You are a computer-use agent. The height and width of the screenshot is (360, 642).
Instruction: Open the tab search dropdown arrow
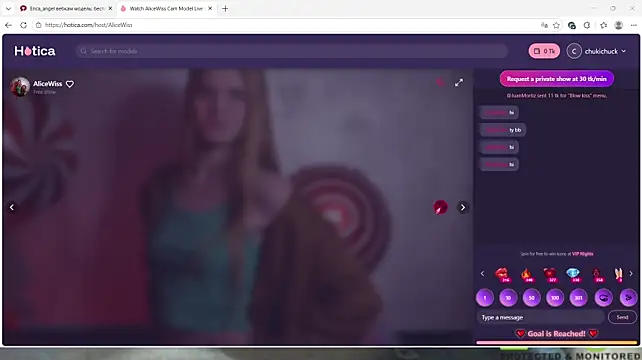click(x=8, y=8)
